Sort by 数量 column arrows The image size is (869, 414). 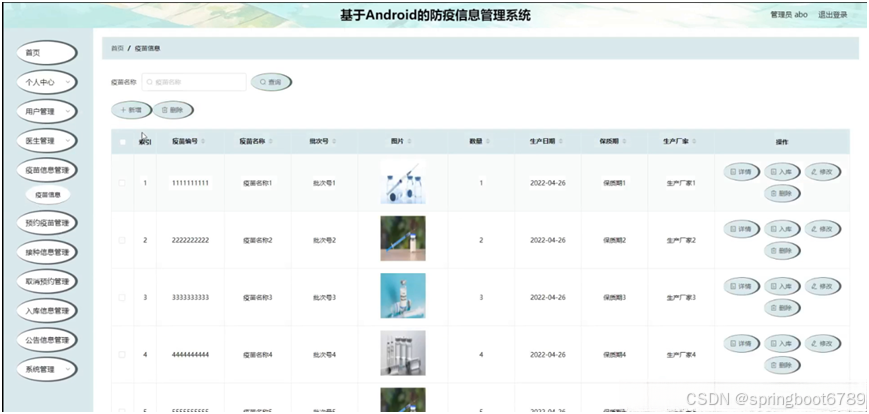(488, 142)
